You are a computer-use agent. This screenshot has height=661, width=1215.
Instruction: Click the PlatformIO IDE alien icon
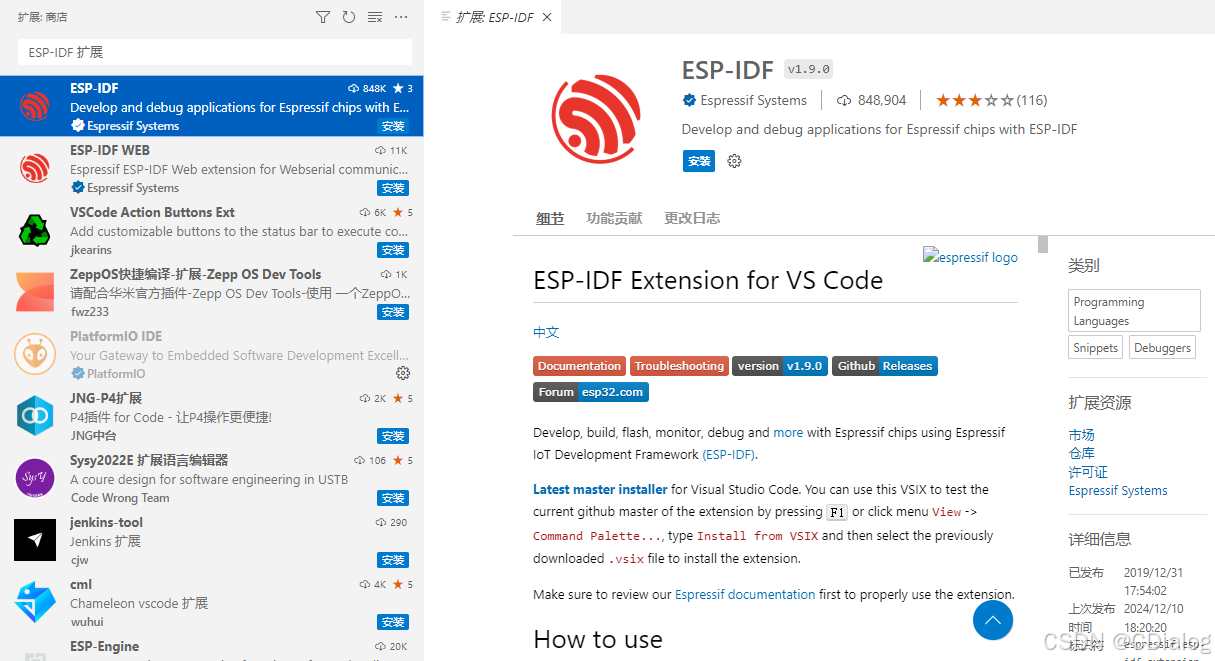pos(35,355)
